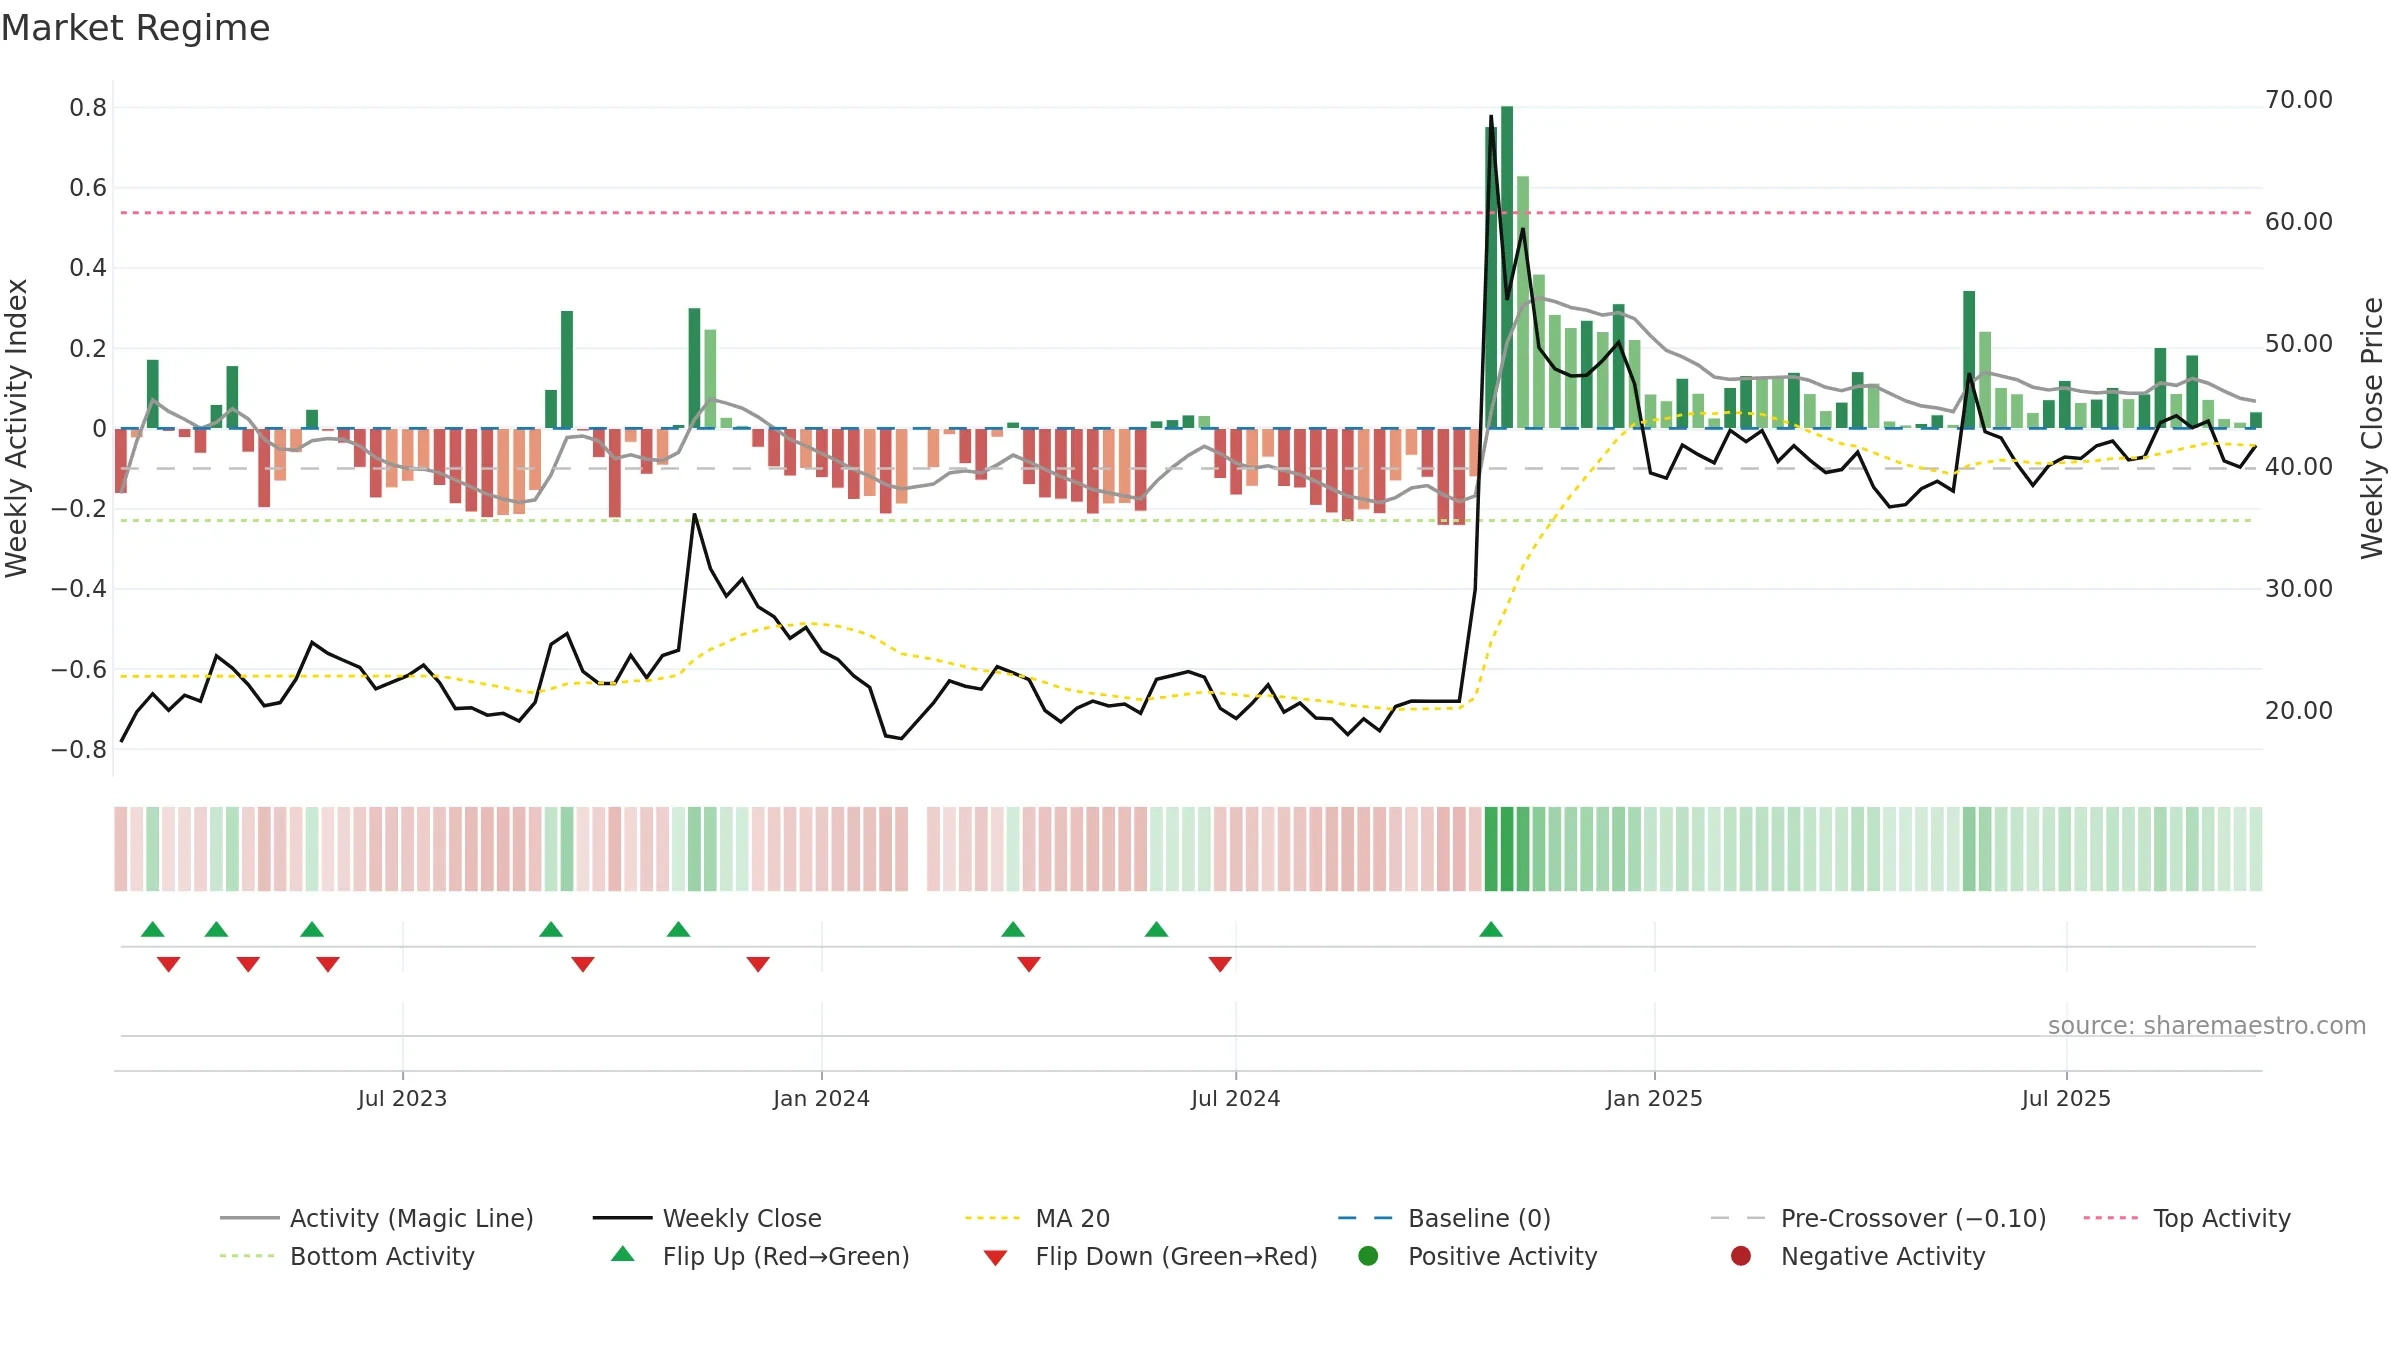
Task: Toggle Activity (Magic Line) legend entry
Action: (x=377, y=1218)
